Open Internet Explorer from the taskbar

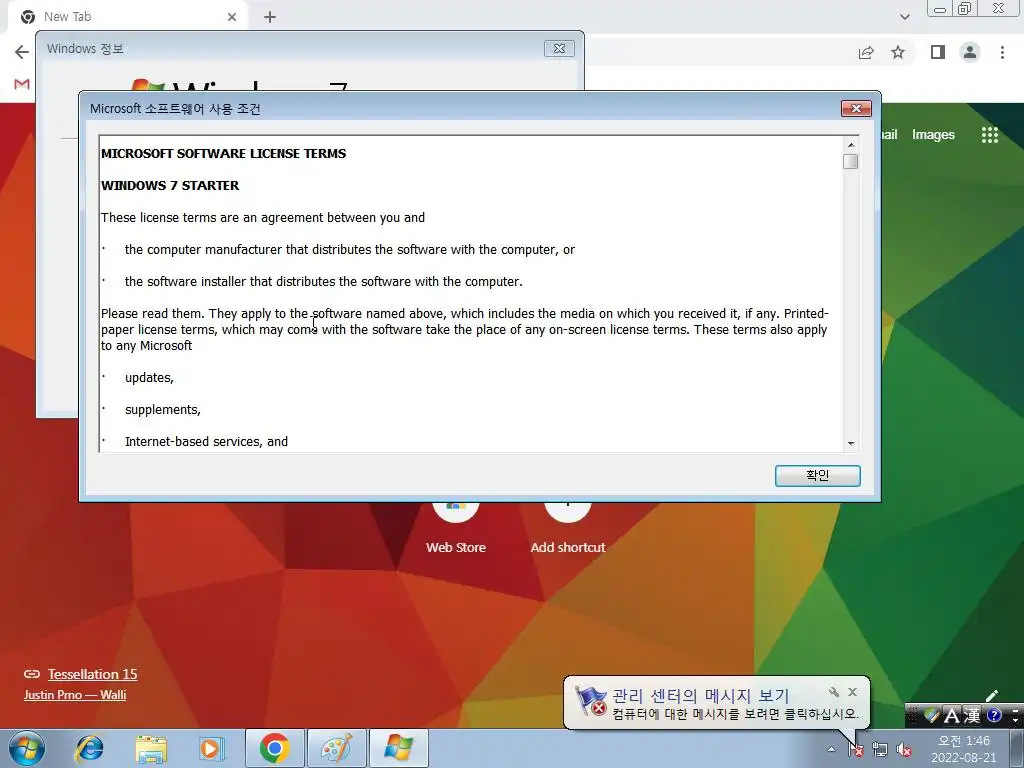point(89,748)
